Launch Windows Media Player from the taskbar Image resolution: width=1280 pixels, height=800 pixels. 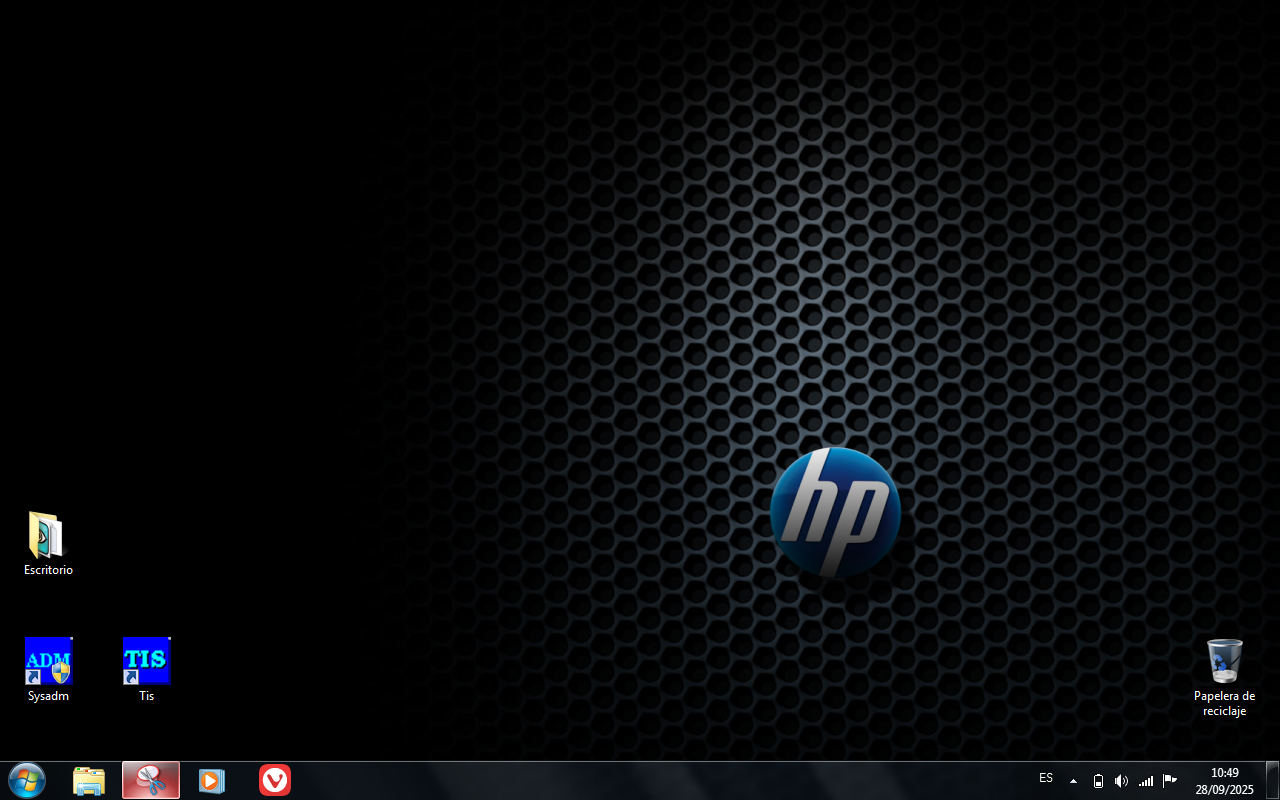coord(212,780)
